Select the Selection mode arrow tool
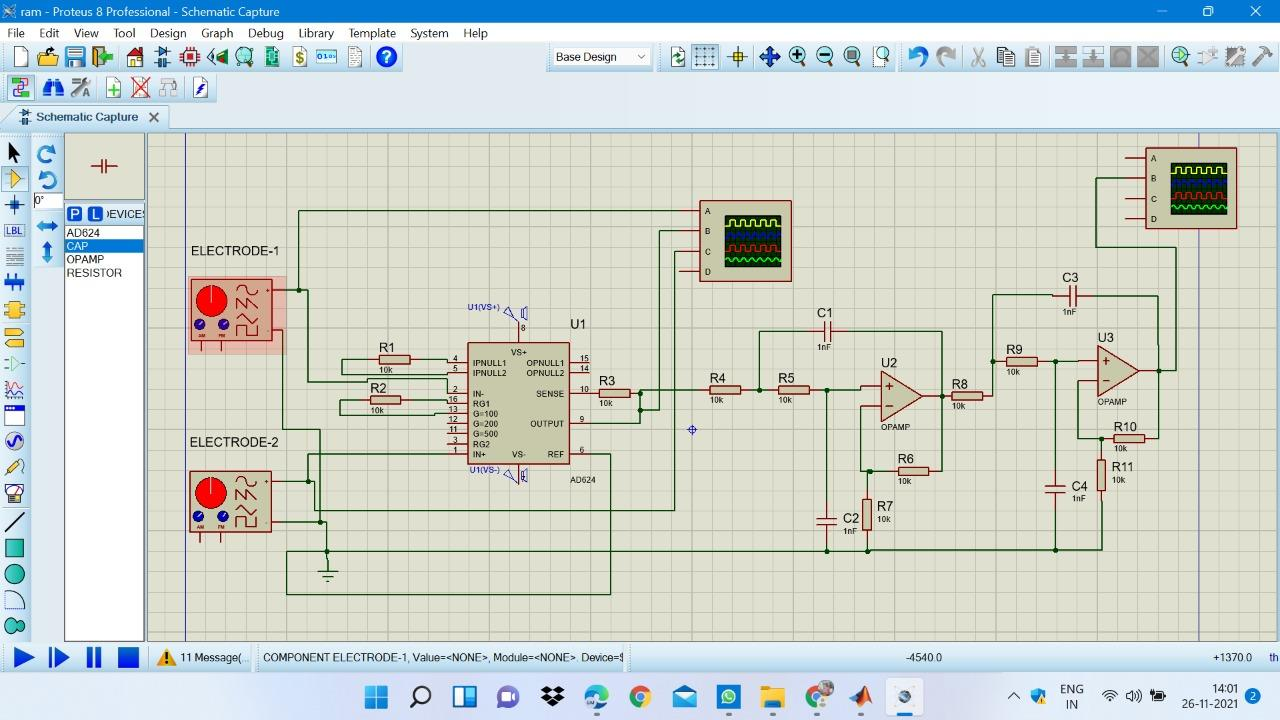Viewport: 1280px width, 720px height. pyautogui.click(x=14, y=153)
